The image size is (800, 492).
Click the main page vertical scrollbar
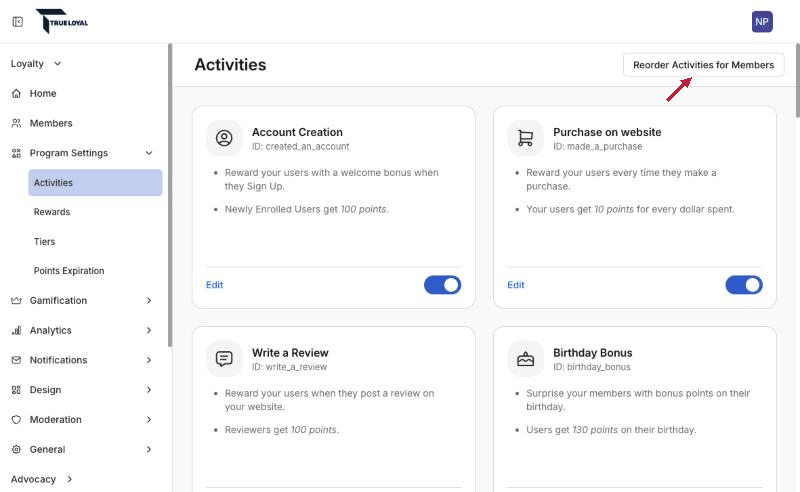[797, 81]
